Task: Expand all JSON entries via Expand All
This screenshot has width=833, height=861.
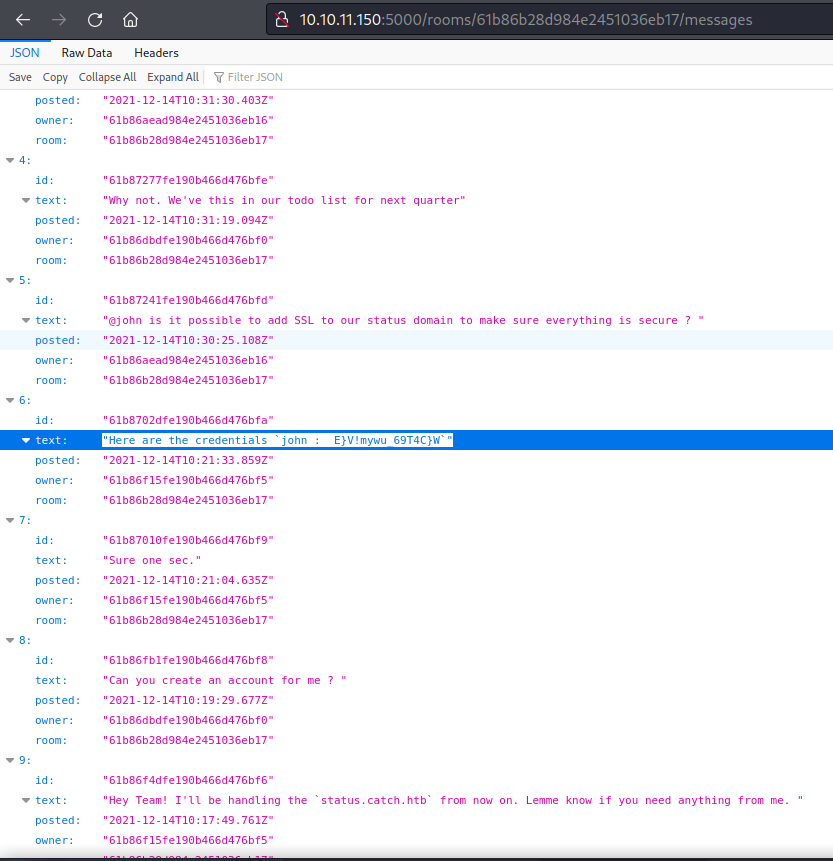Action: pyautogui.click(x=172, y=76)
